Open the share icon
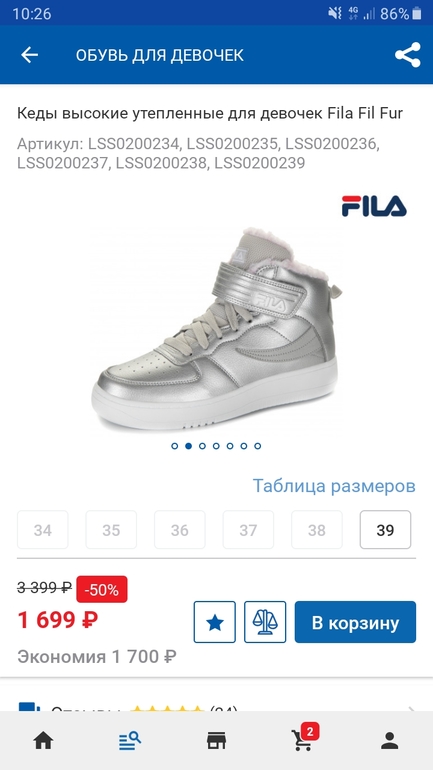This screenshot has height=770, width=433. pos(407,55)
